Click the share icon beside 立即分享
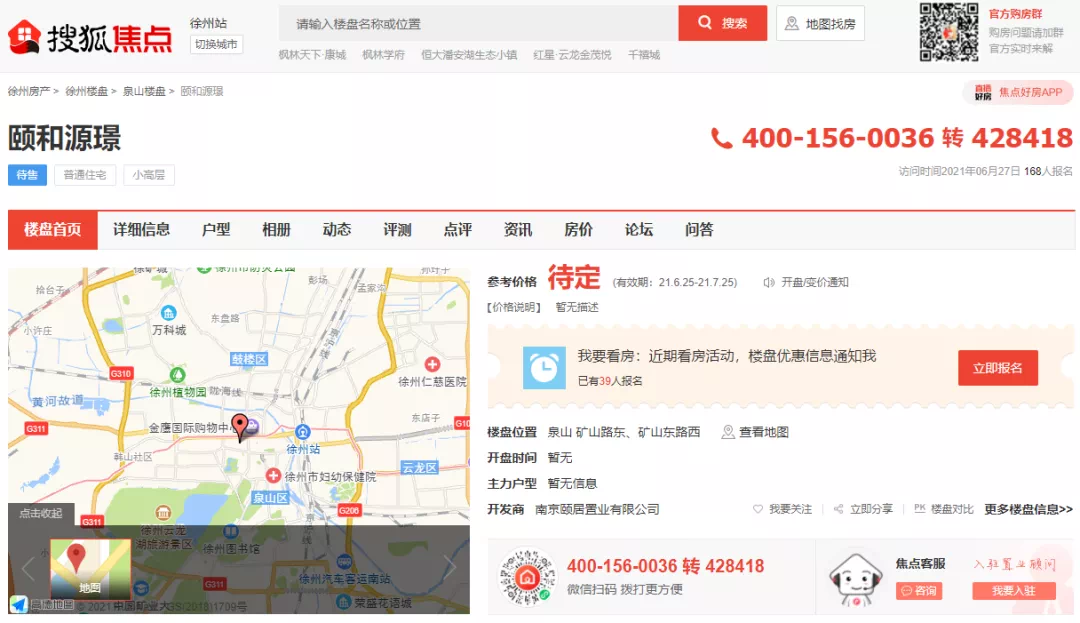The width and height of the screenshot is (1080, 623). pos(838,509)
